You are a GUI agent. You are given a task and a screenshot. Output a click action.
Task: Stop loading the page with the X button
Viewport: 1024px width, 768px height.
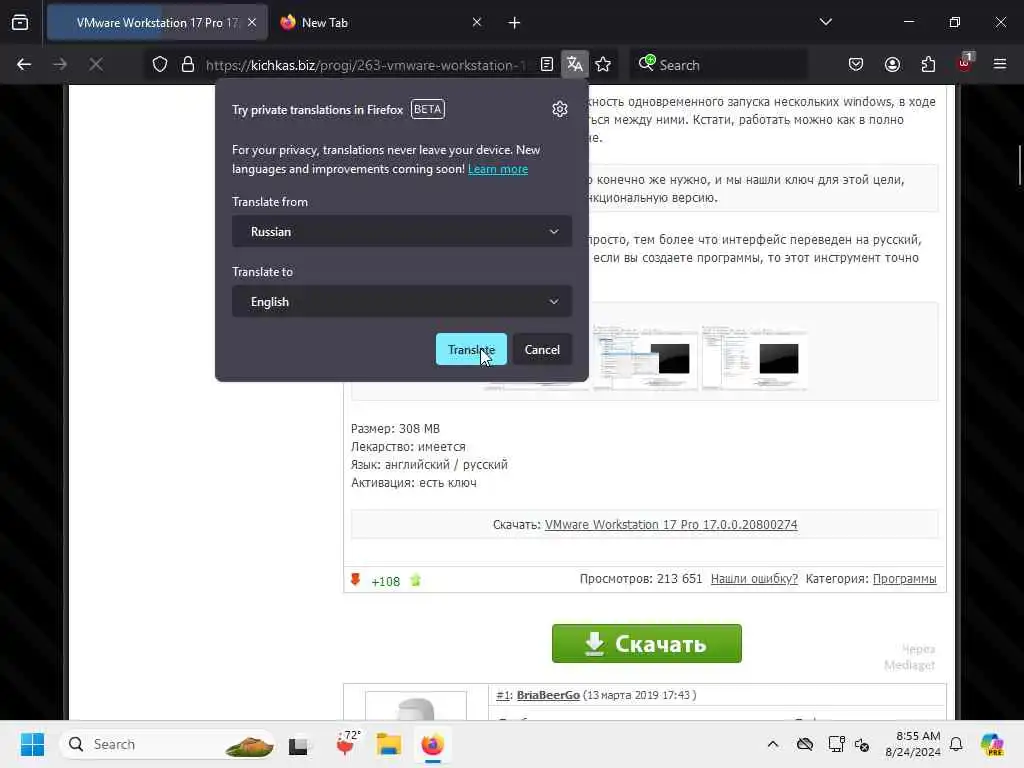[x=96, y=65]
